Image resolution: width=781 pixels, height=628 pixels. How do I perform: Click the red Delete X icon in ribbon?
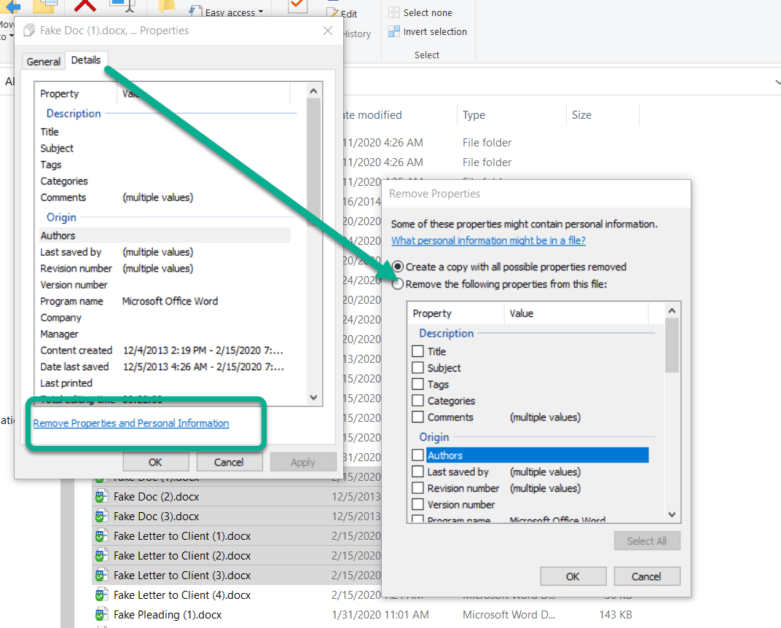[85, 5]
